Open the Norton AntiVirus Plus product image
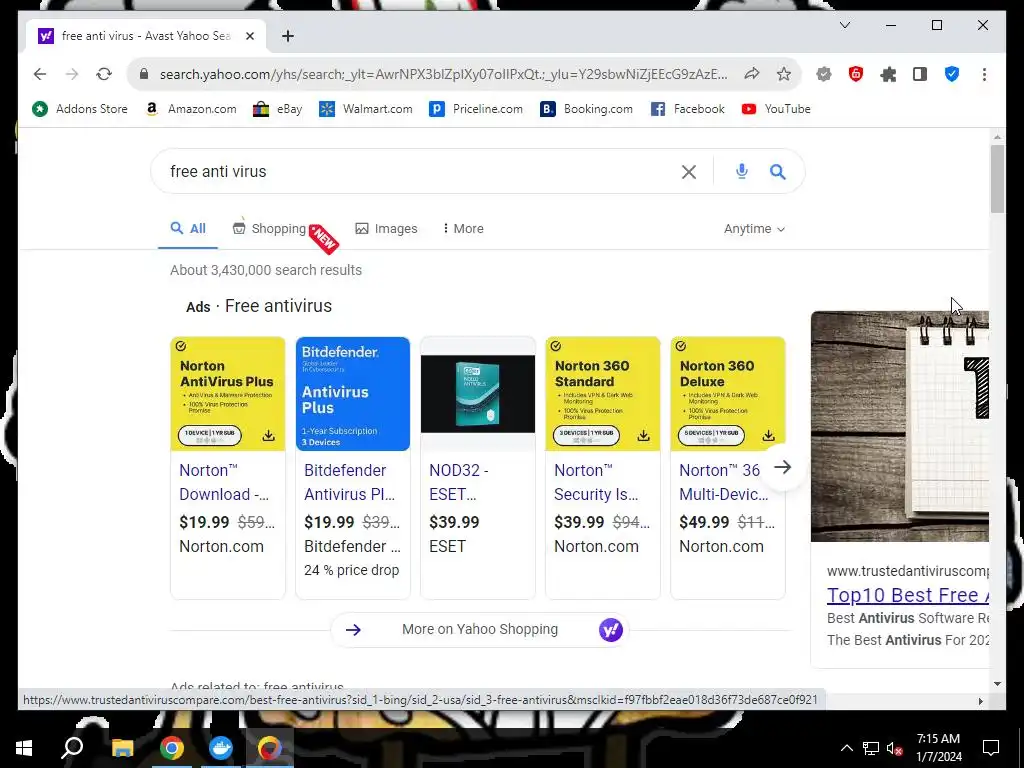1024x768 pixels. [228, 394]
